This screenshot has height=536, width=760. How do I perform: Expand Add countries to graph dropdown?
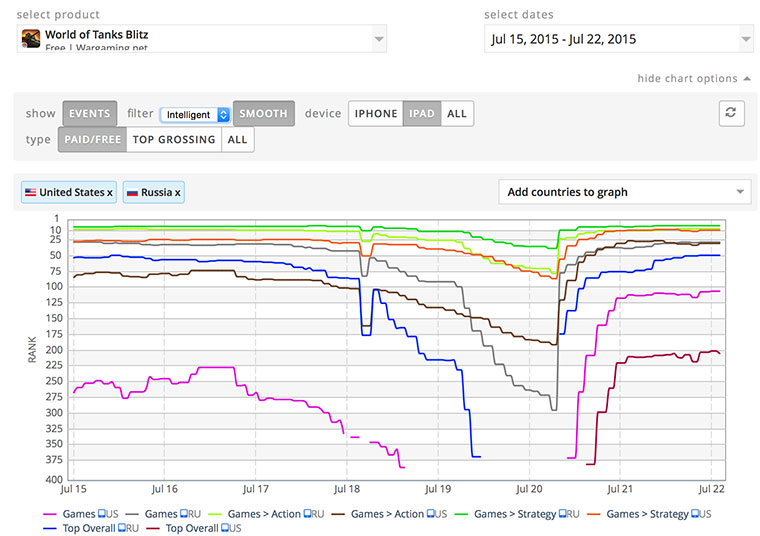[624, 192]
